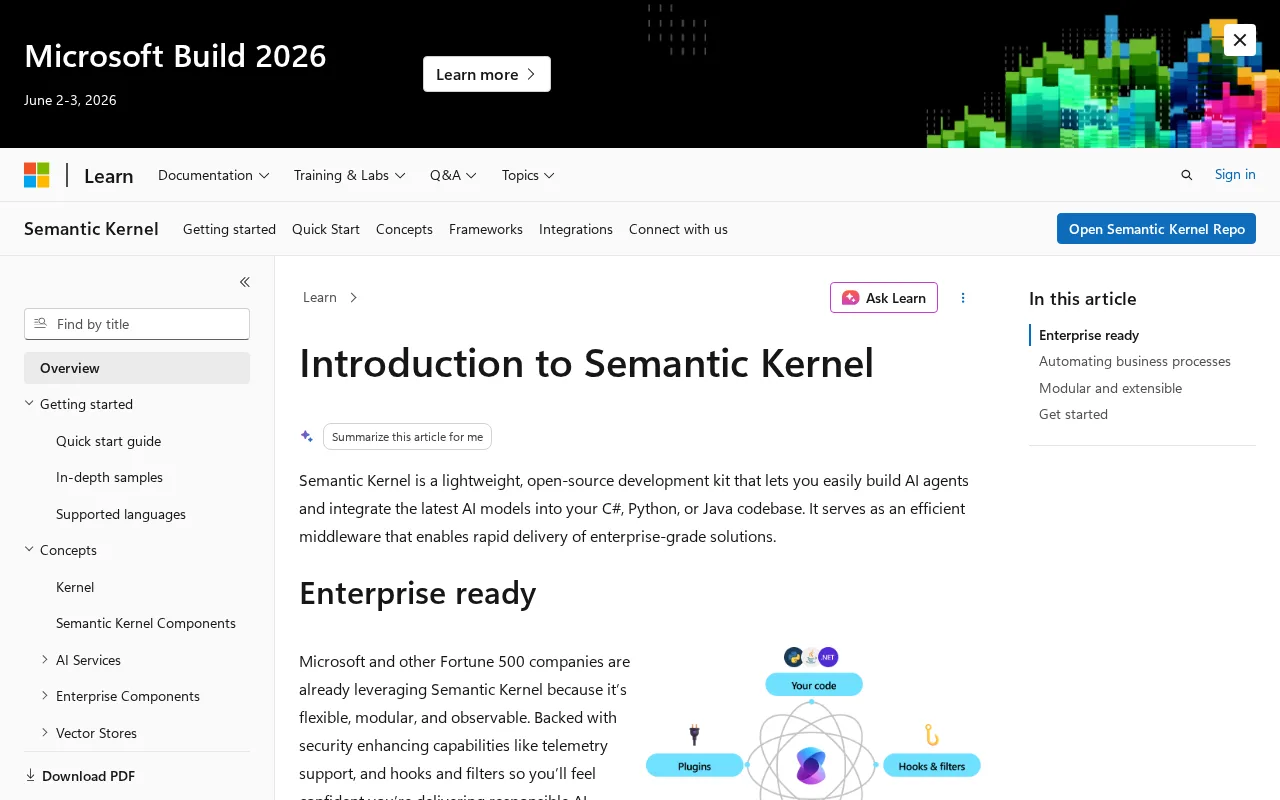Open the Quick start guide page
Image resolution: width=1280 pixels, height=800 pixels.
[x=108, y=441]
